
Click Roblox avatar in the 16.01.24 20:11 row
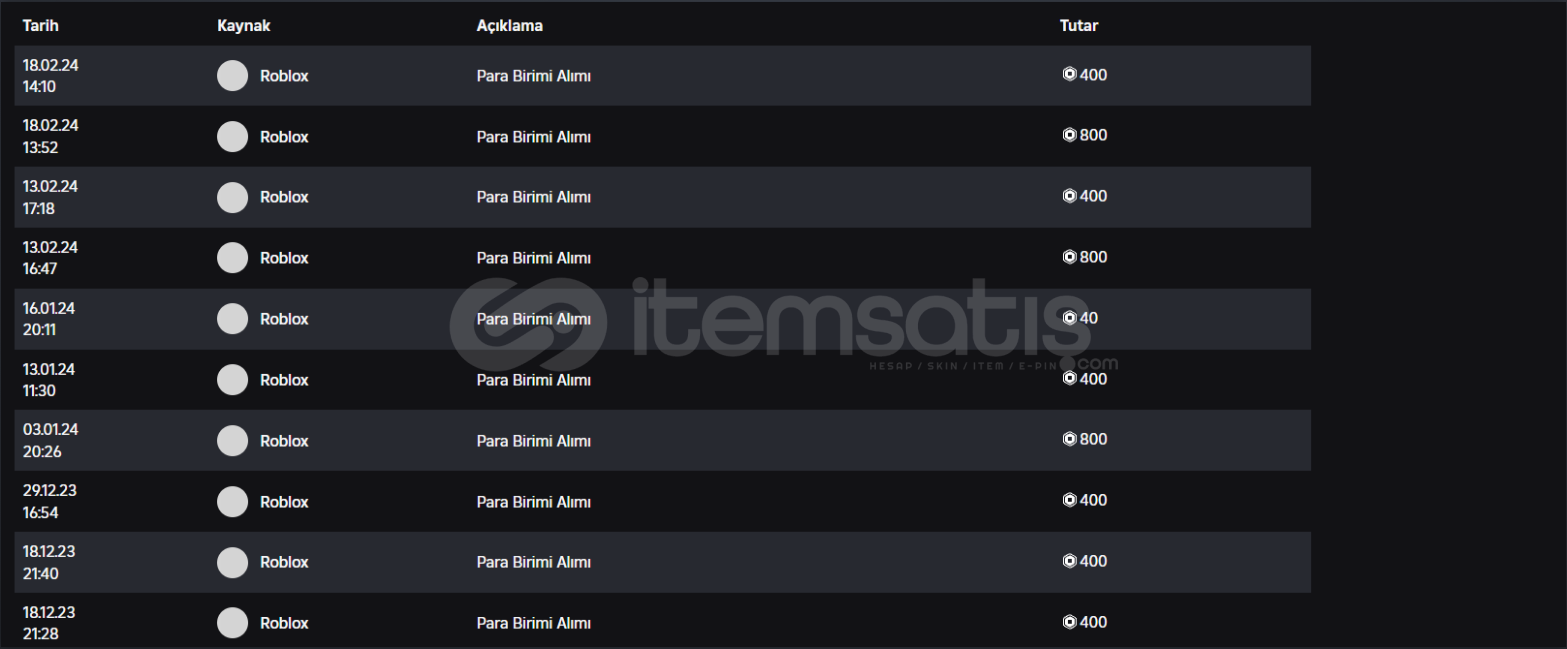[232, 319]
